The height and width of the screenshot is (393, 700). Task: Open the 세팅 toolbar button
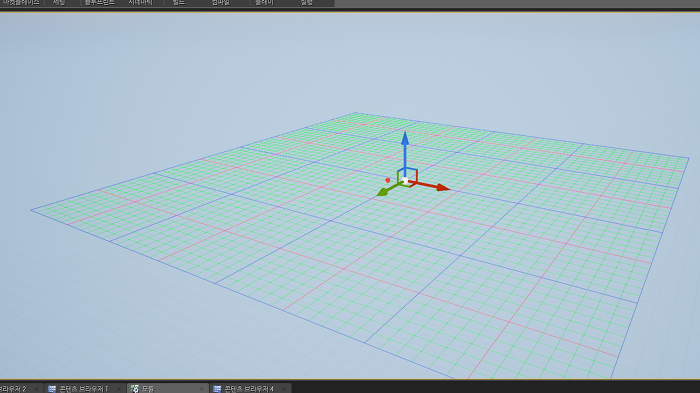[59, 3]
